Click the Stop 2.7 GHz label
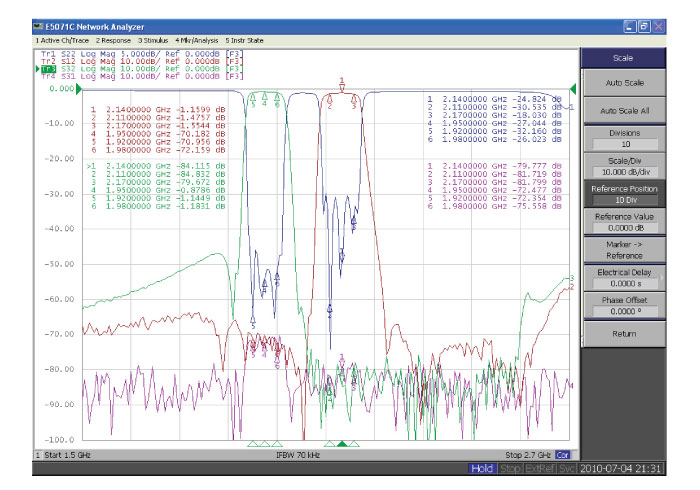700x490 pixels. point(528,455)
